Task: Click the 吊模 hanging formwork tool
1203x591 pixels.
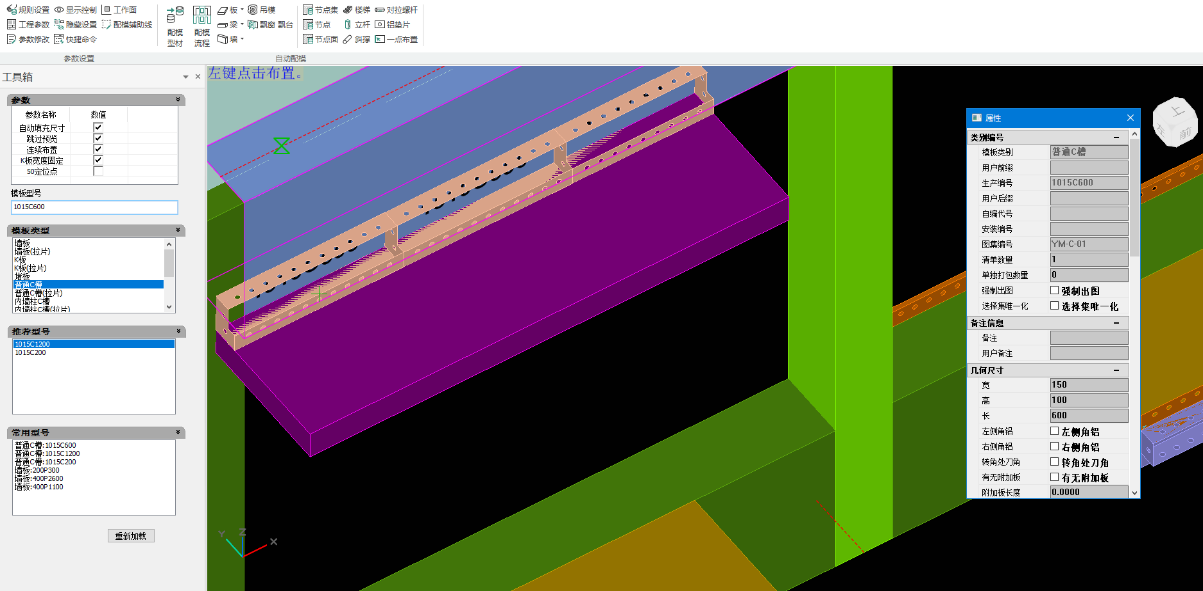Action: click(261, 9)
